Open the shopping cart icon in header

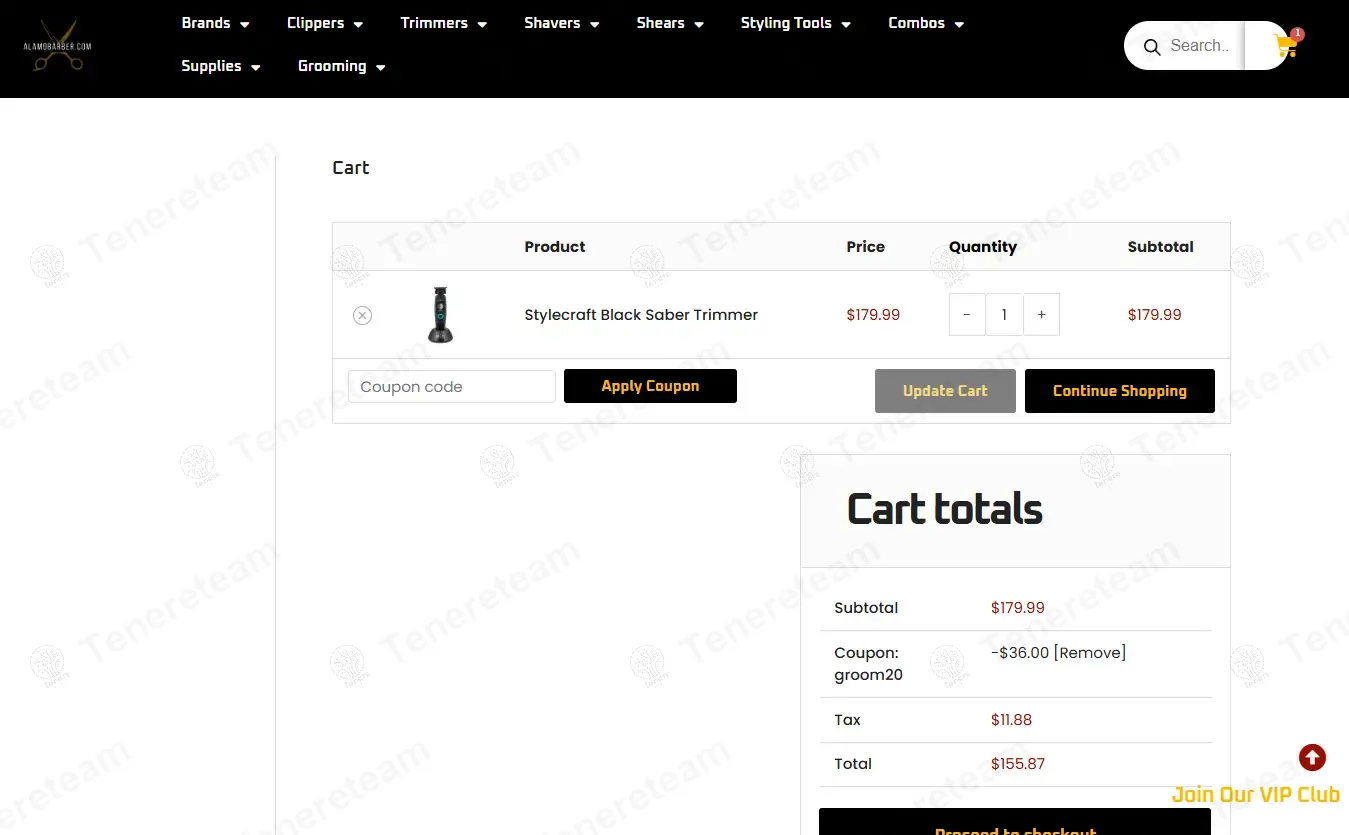pos(1284,47)
